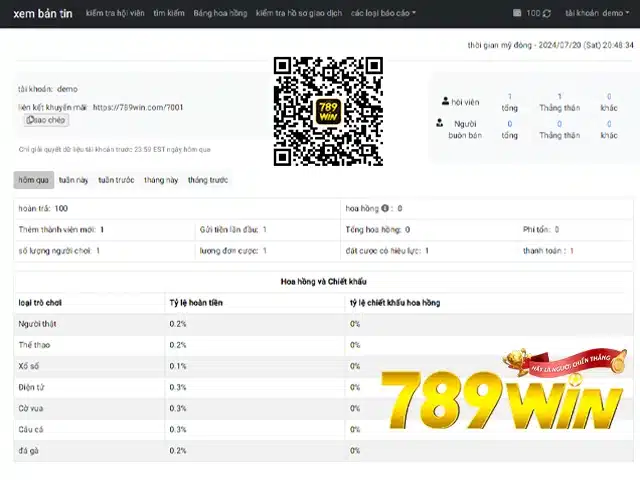
Task: Click 'Hoa hồng và Chiết khấu' table title
Action: (x=324, y=282)
